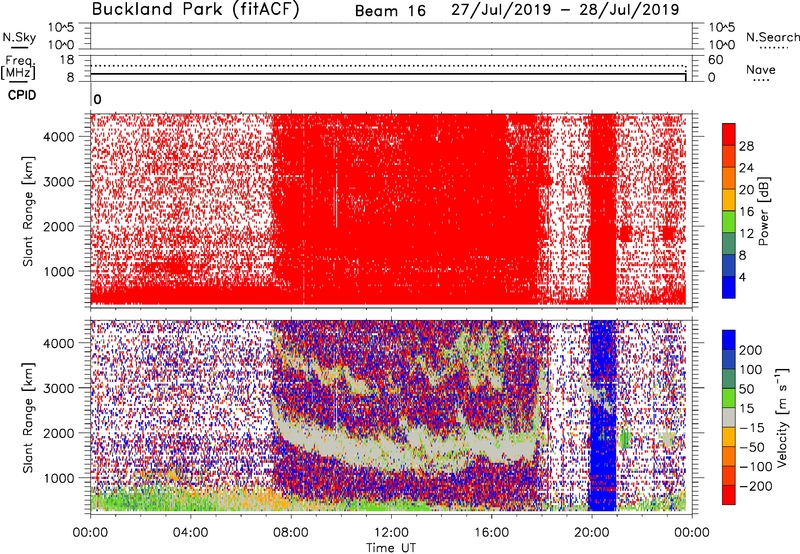Click the CPID value 0
Image resolution: width=800 pixels, height=554 pixels.
click(x=97, y=99)
